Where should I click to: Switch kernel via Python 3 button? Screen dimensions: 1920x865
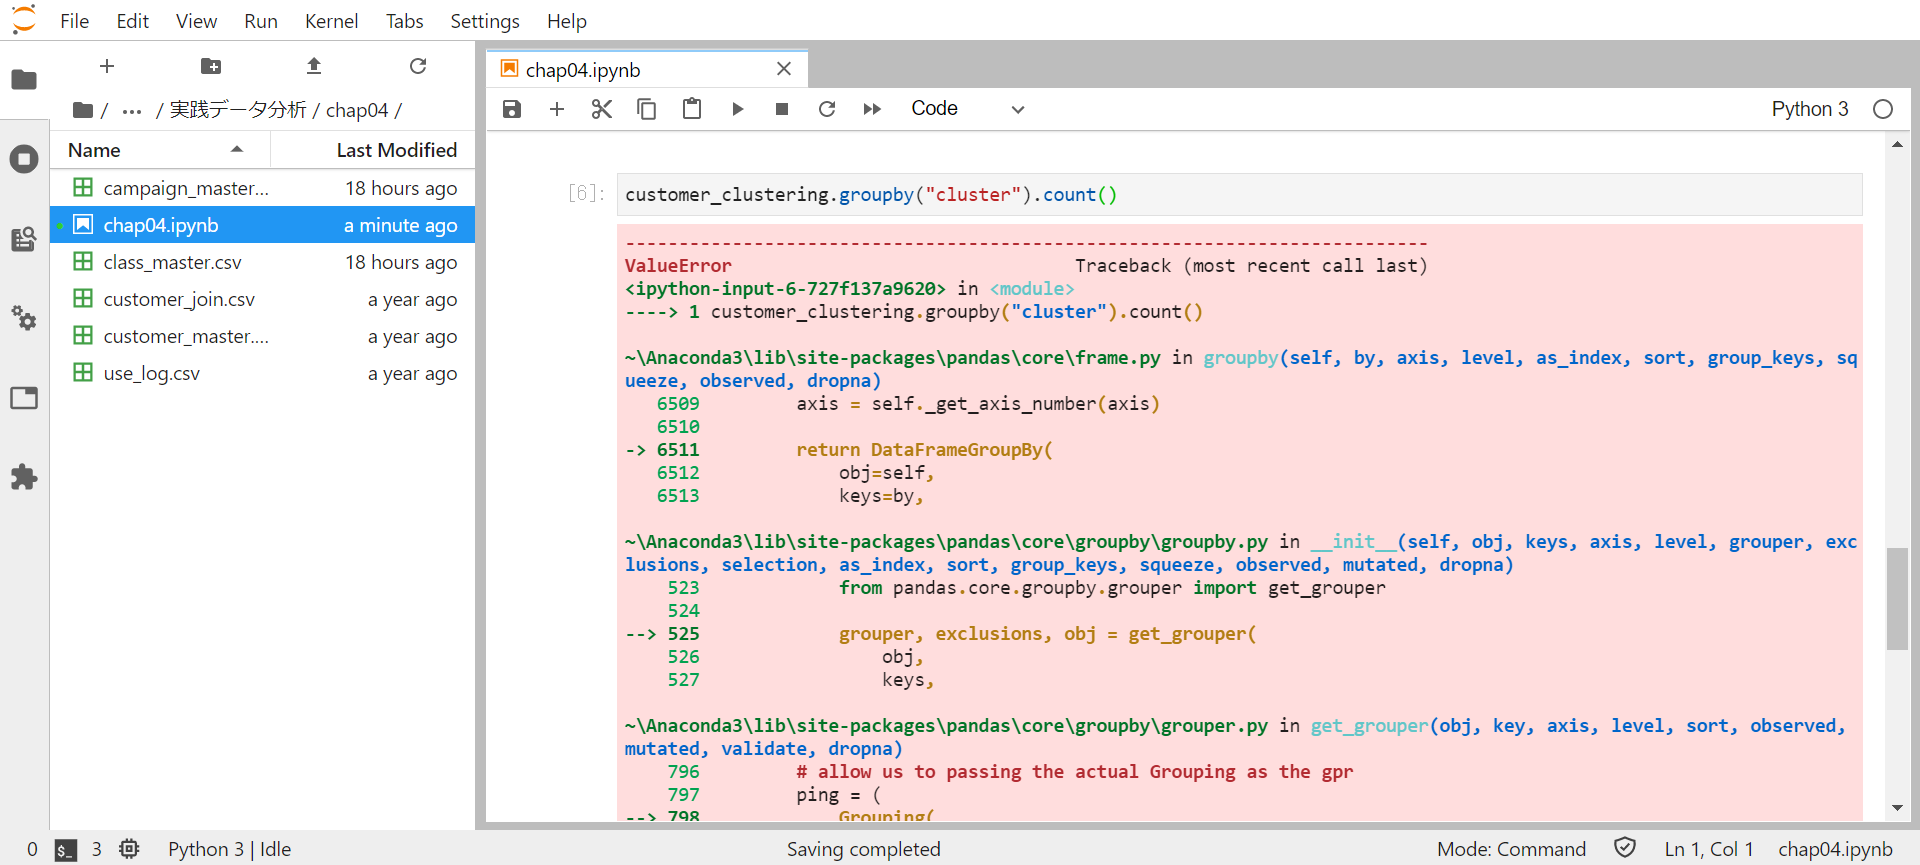click(1809, 109)
